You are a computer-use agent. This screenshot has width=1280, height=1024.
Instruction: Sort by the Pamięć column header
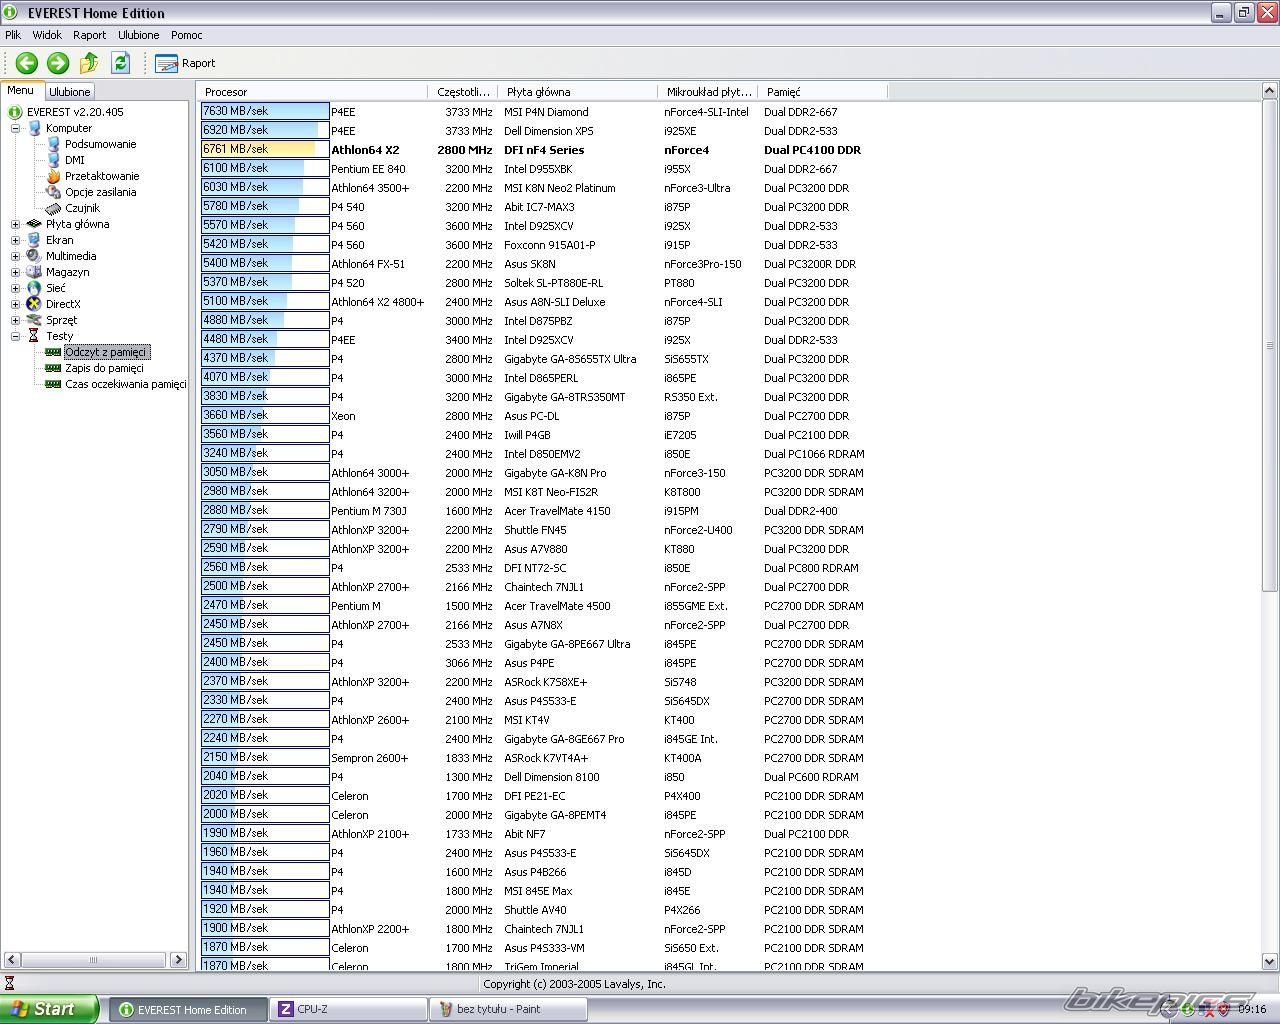(x=823, y=92)
